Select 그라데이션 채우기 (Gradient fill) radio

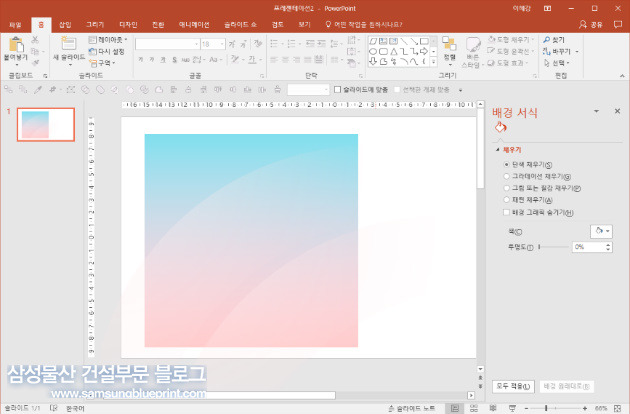click(506, 176)
